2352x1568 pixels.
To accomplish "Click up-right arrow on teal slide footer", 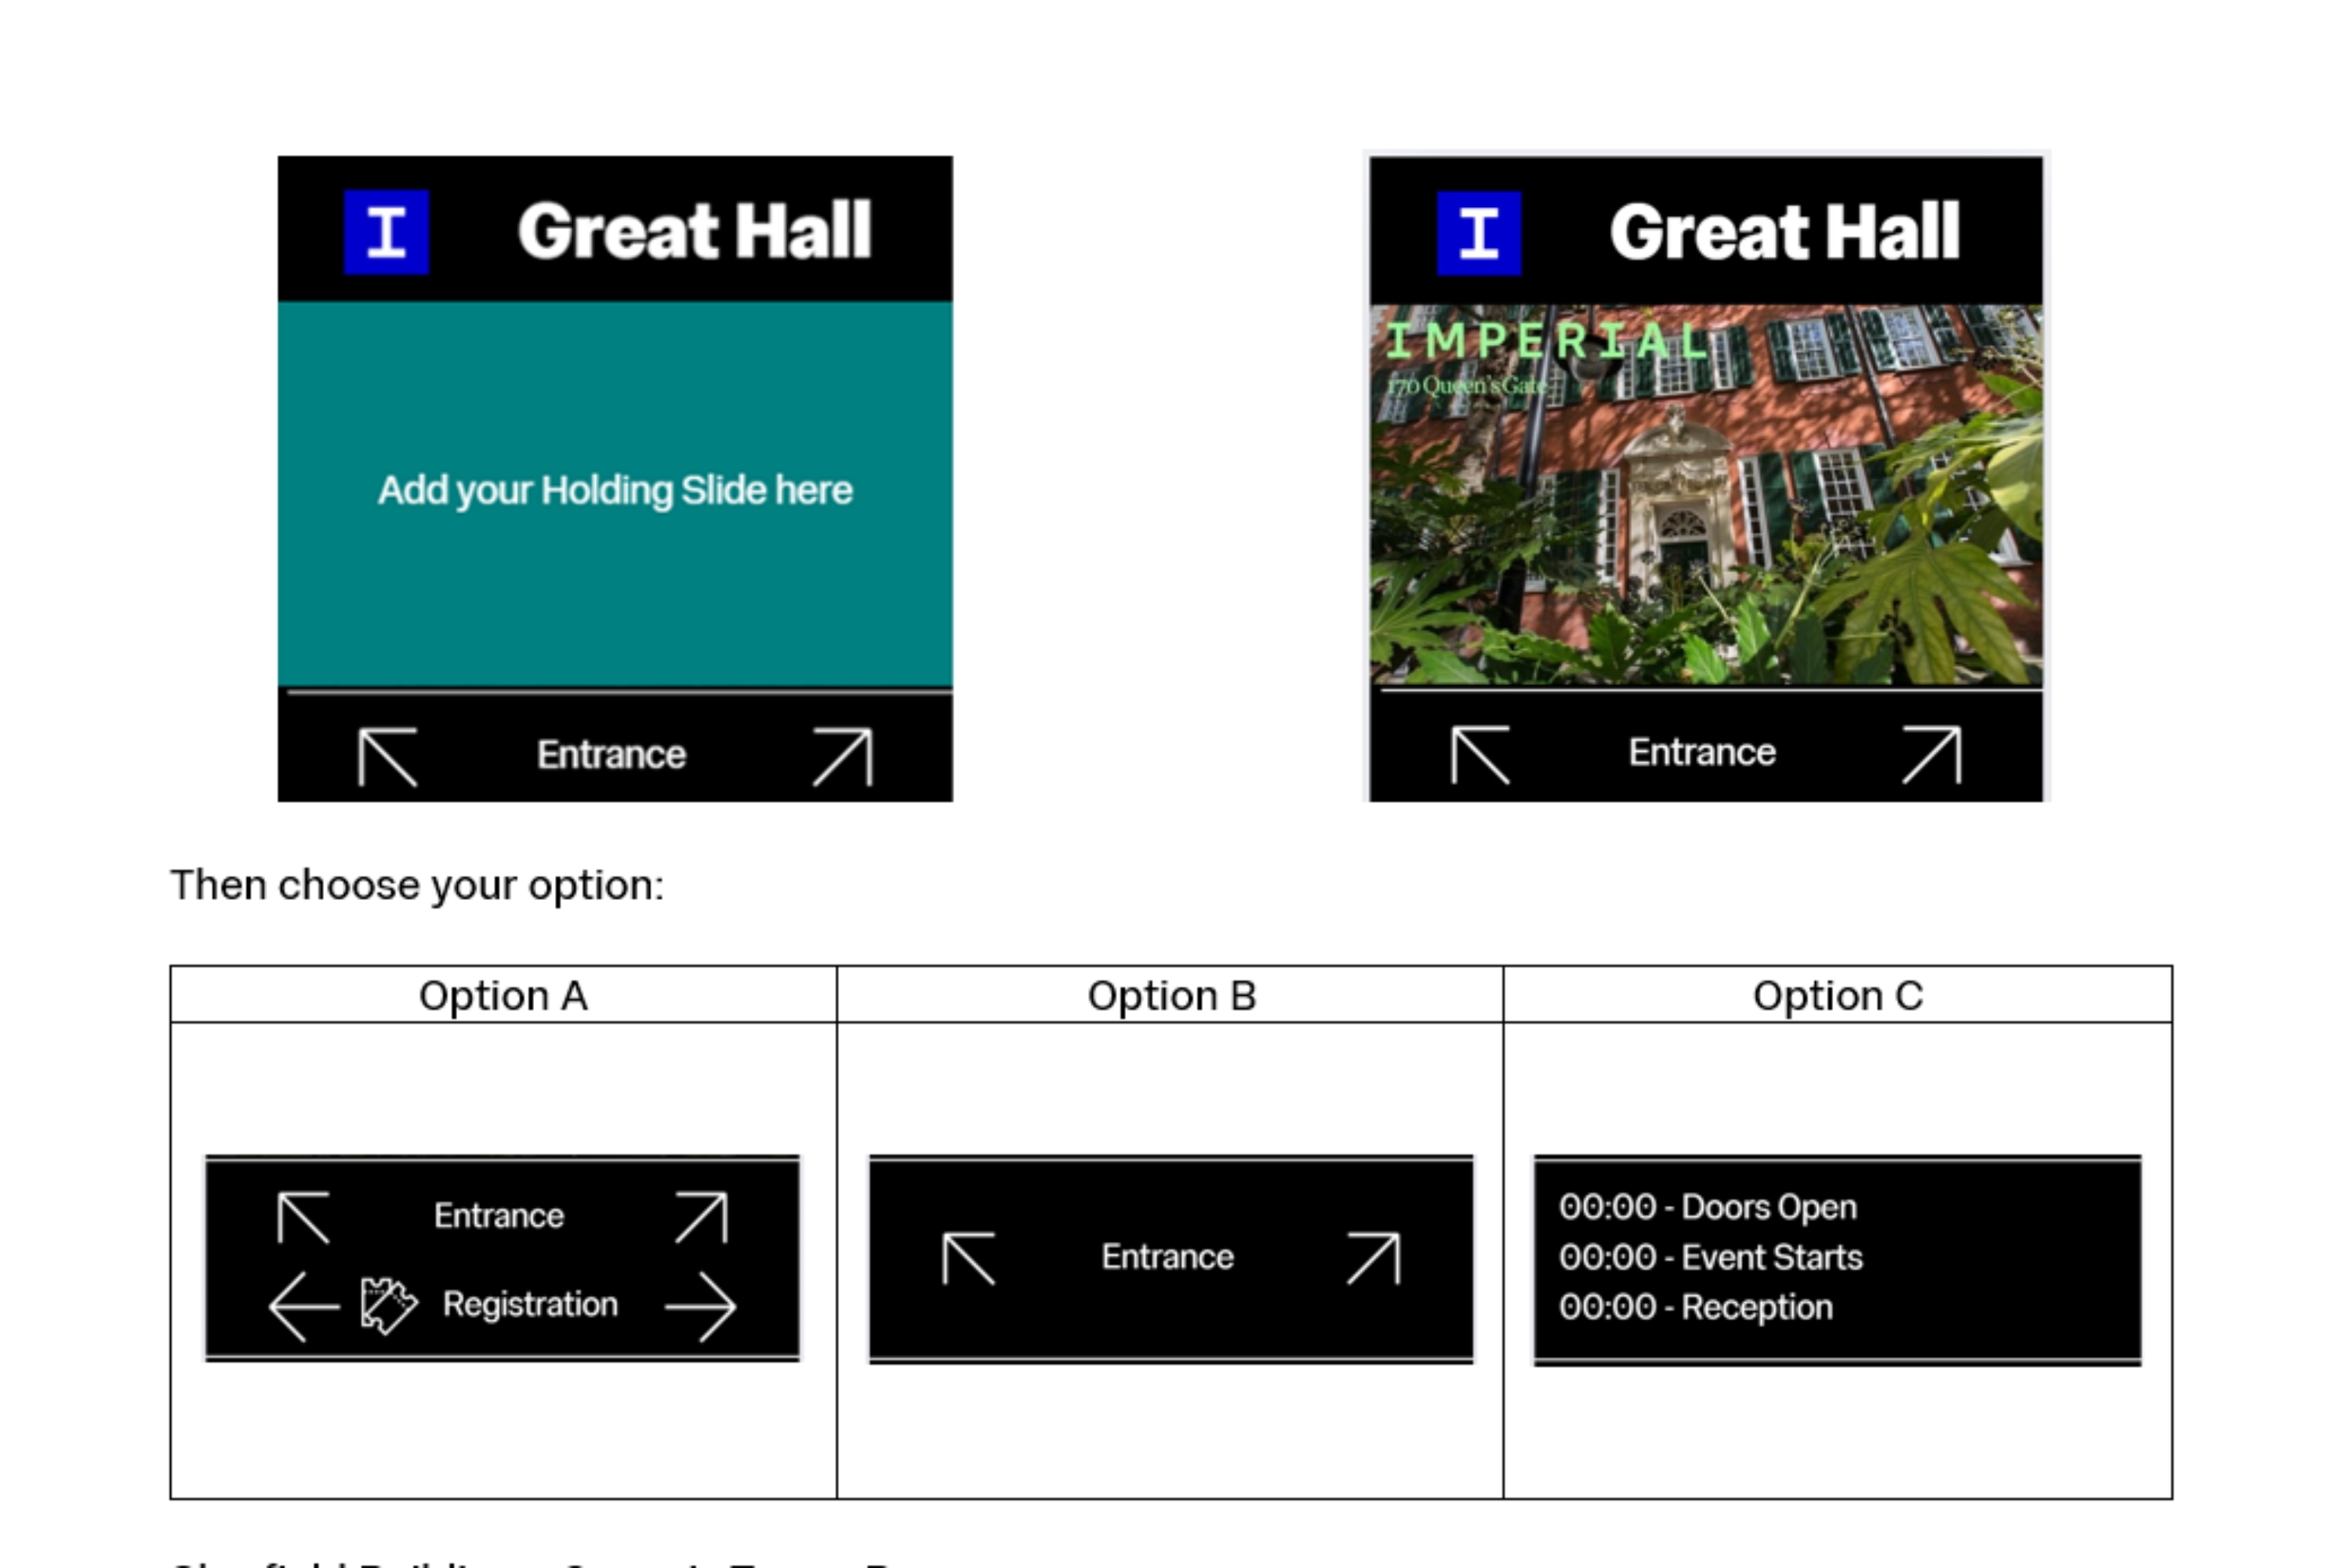I will tap(843, 757).
